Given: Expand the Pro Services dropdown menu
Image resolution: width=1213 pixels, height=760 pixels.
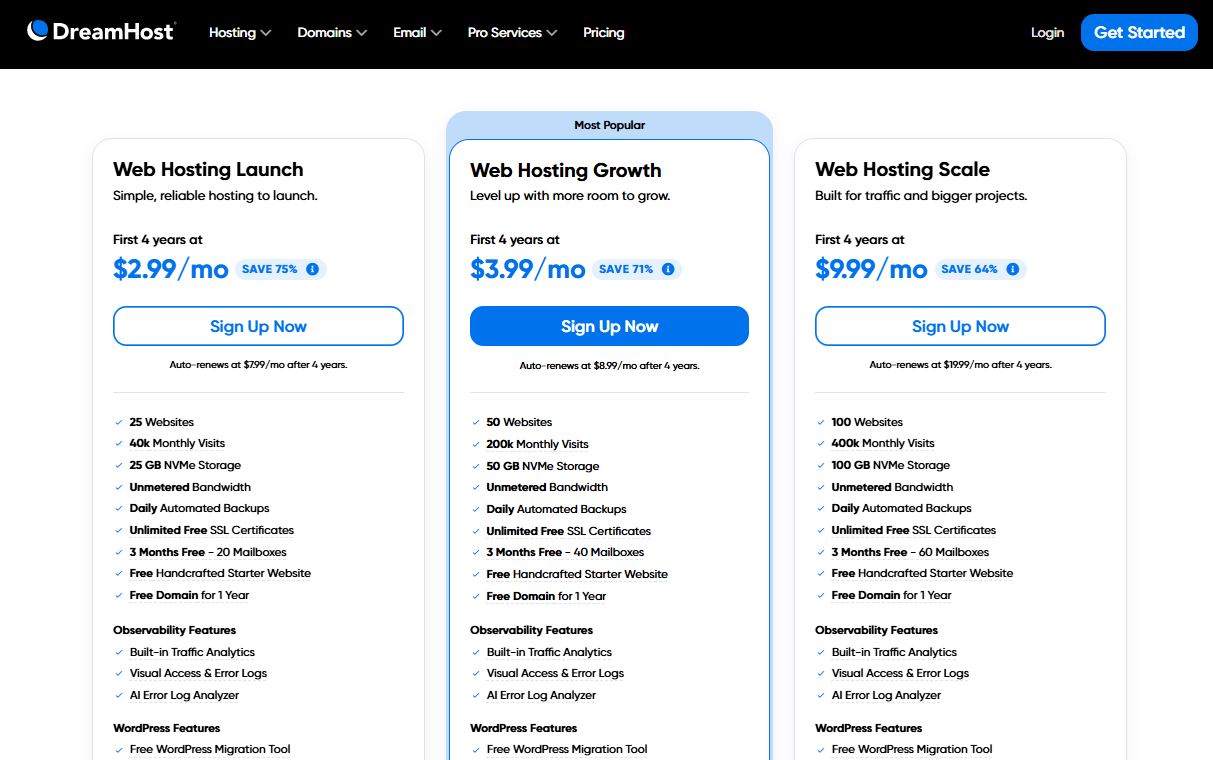Looking at the screenshot, I should (512, 32).
